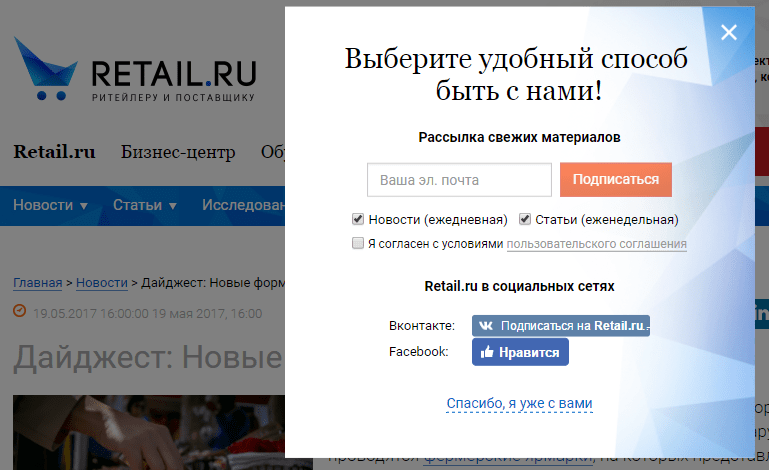Click the Retail.ru в социальных сетях heading
Screen dimensions: 769x470
[519, 287]
